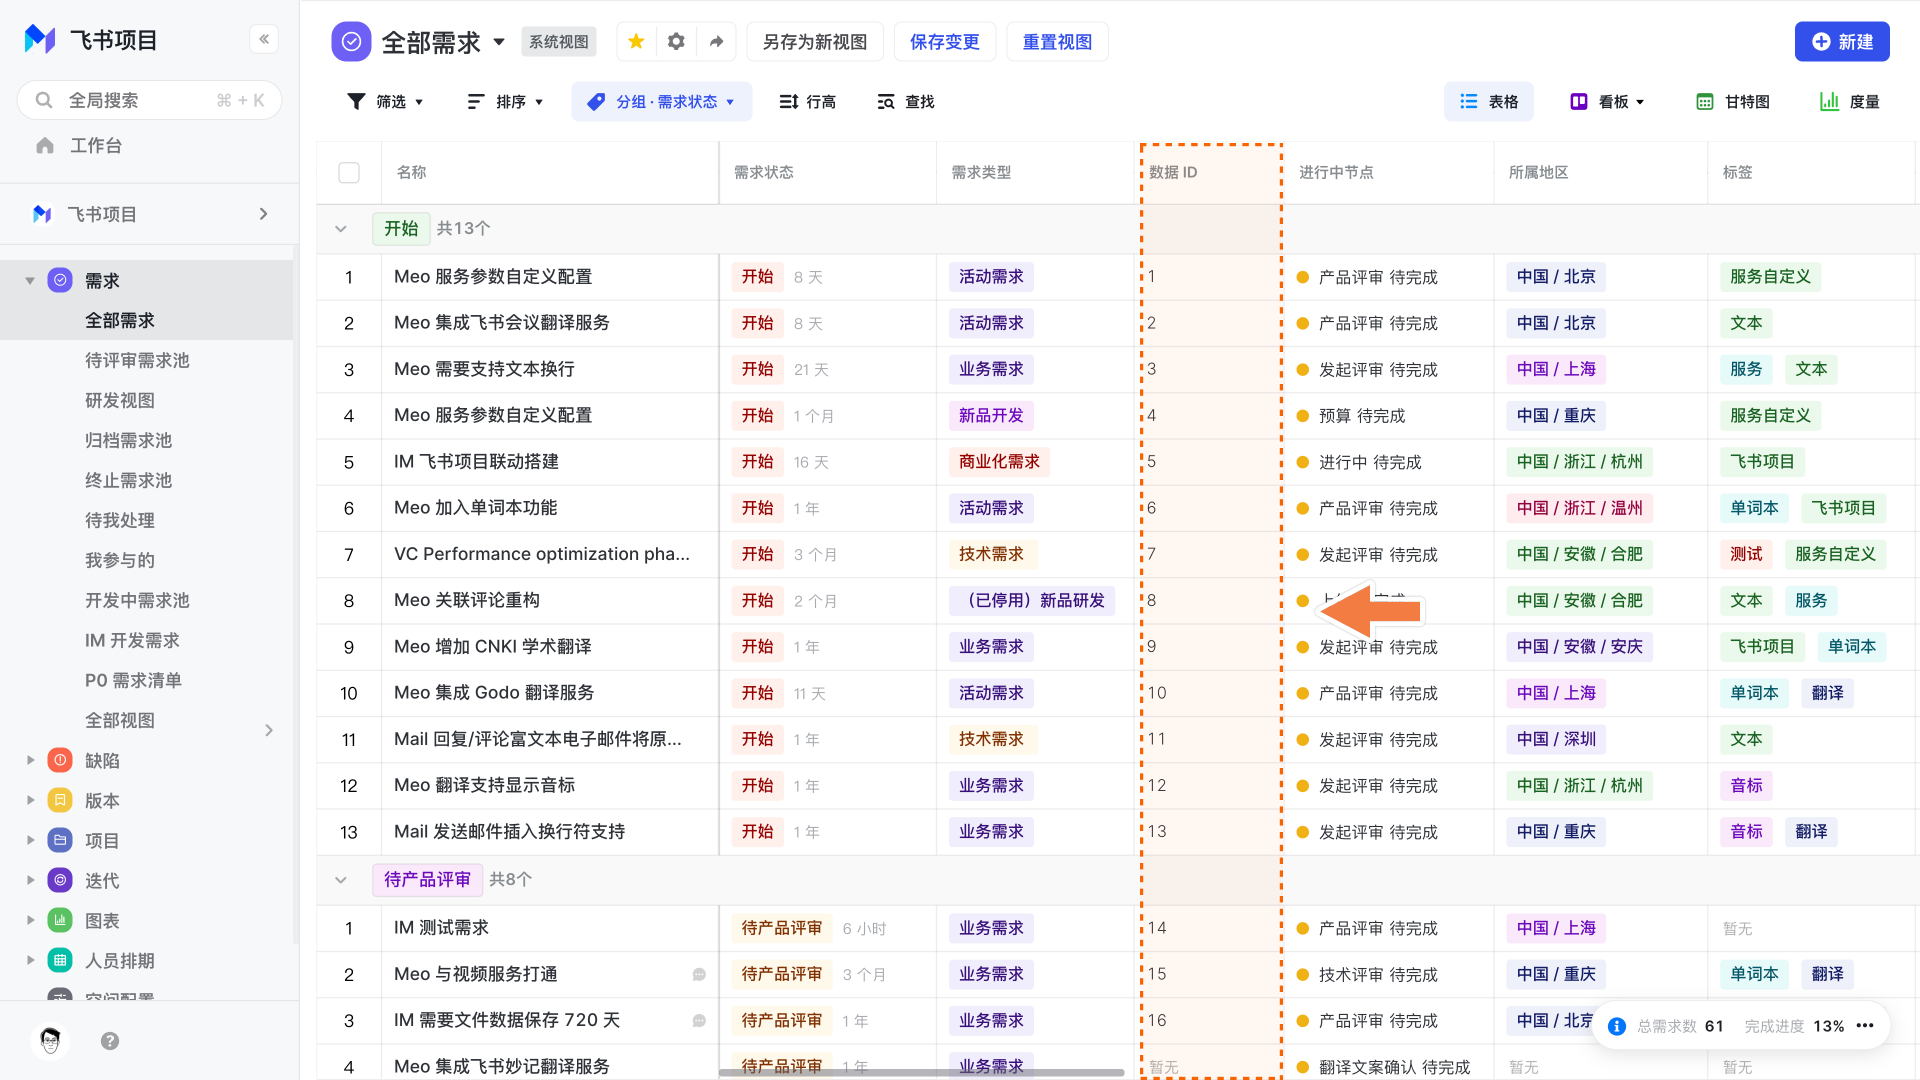Click the 图表 green icon in sidebar
This screenshot has height=1080, width=1920.
[60, 920]
